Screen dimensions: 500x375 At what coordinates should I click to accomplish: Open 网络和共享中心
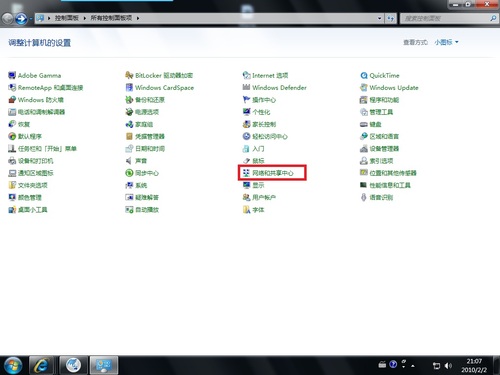(x=268, y=173)
